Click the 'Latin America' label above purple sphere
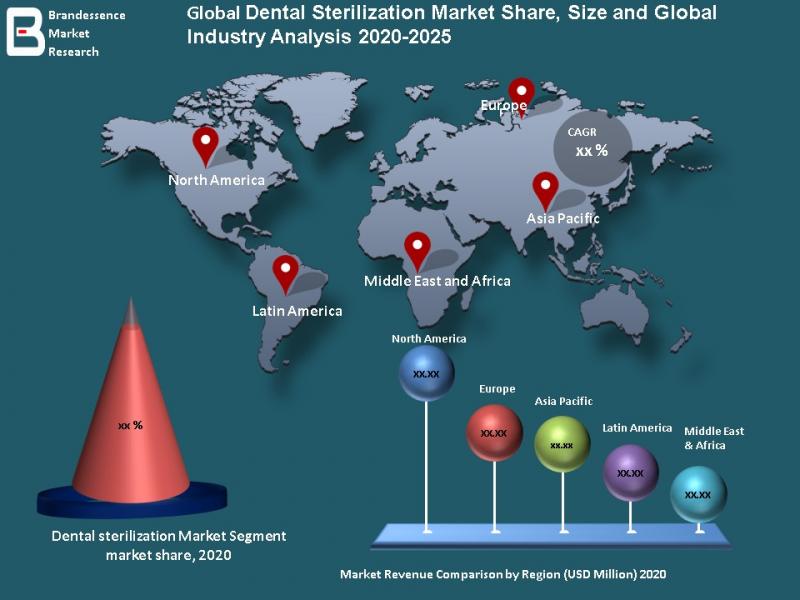 click(637, 428)
